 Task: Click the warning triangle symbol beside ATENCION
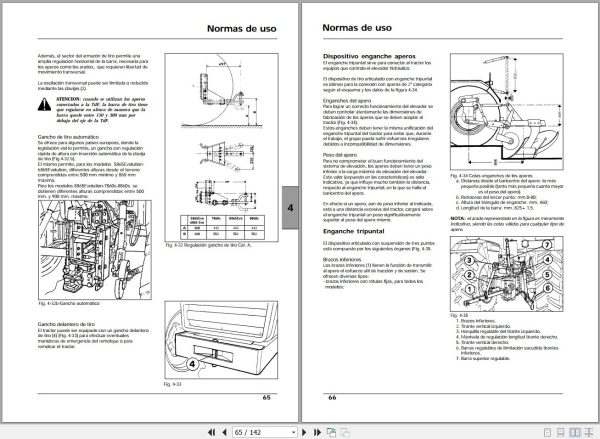click(44, 104)
